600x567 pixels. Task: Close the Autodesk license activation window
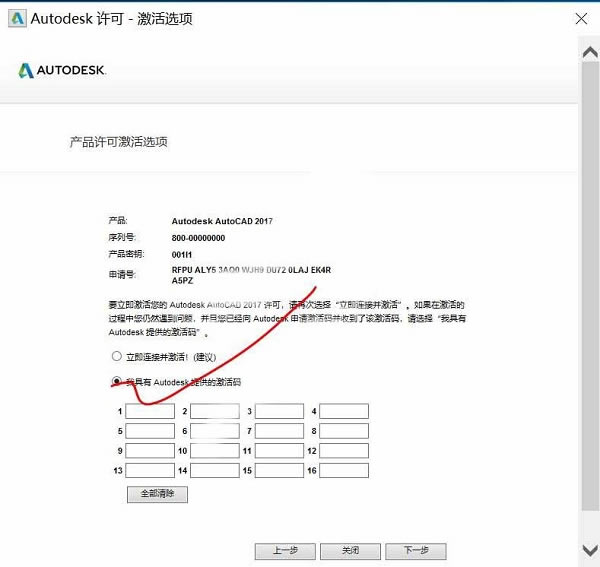coord(581,18)
